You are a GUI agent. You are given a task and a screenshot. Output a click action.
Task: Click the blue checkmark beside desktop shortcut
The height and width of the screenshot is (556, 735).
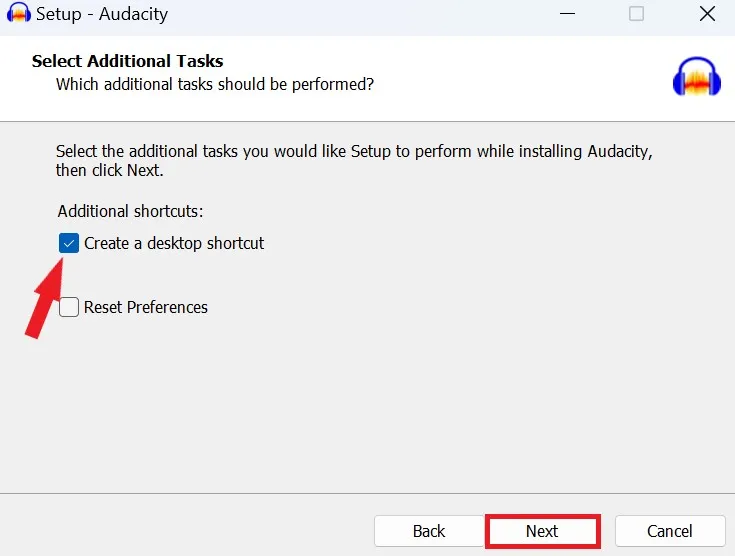[x=69, y=243]
